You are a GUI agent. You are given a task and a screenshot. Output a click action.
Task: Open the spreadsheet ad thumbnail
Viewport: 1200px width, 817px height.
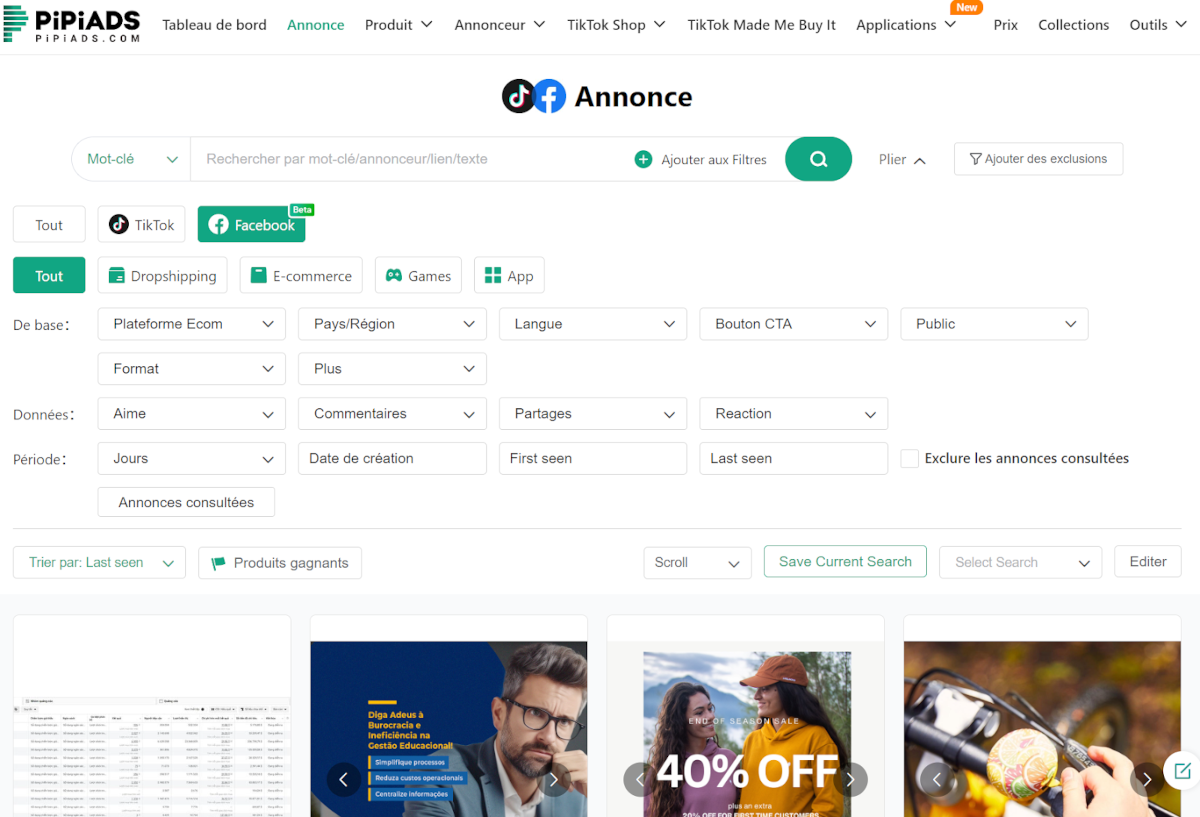coord(152,730)
